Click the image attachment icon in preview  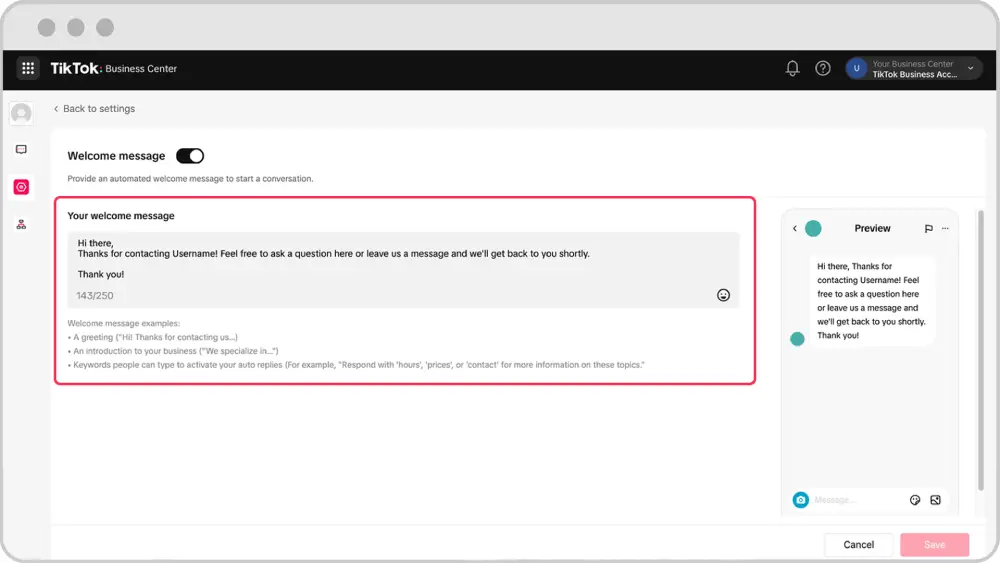935,500
